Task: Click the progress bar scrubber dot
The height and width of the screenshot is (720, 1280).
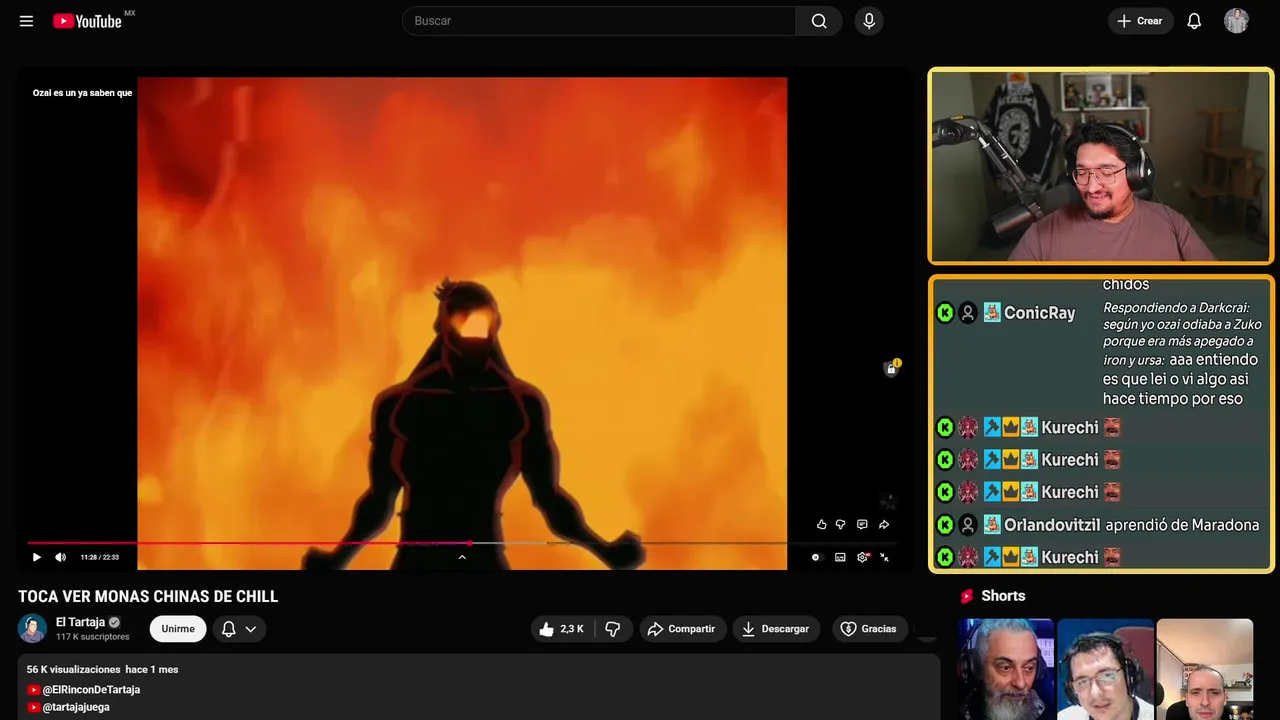Action: coord(469,543)
